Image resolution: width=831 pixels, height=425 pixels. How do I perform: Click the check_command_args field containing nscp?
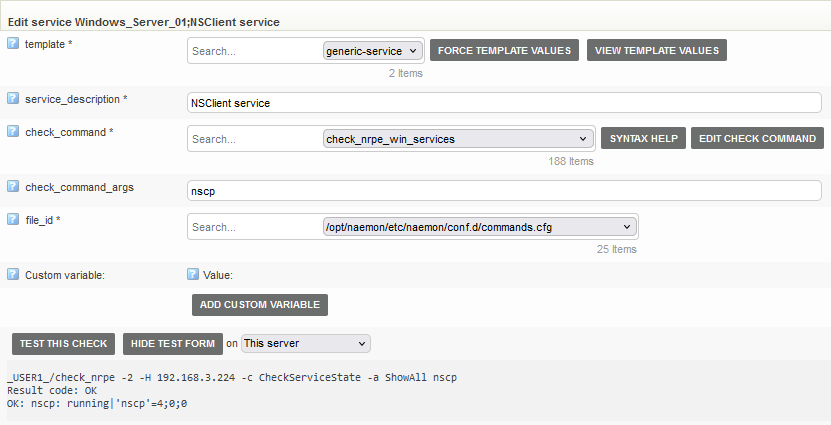[x=505, y=190]
